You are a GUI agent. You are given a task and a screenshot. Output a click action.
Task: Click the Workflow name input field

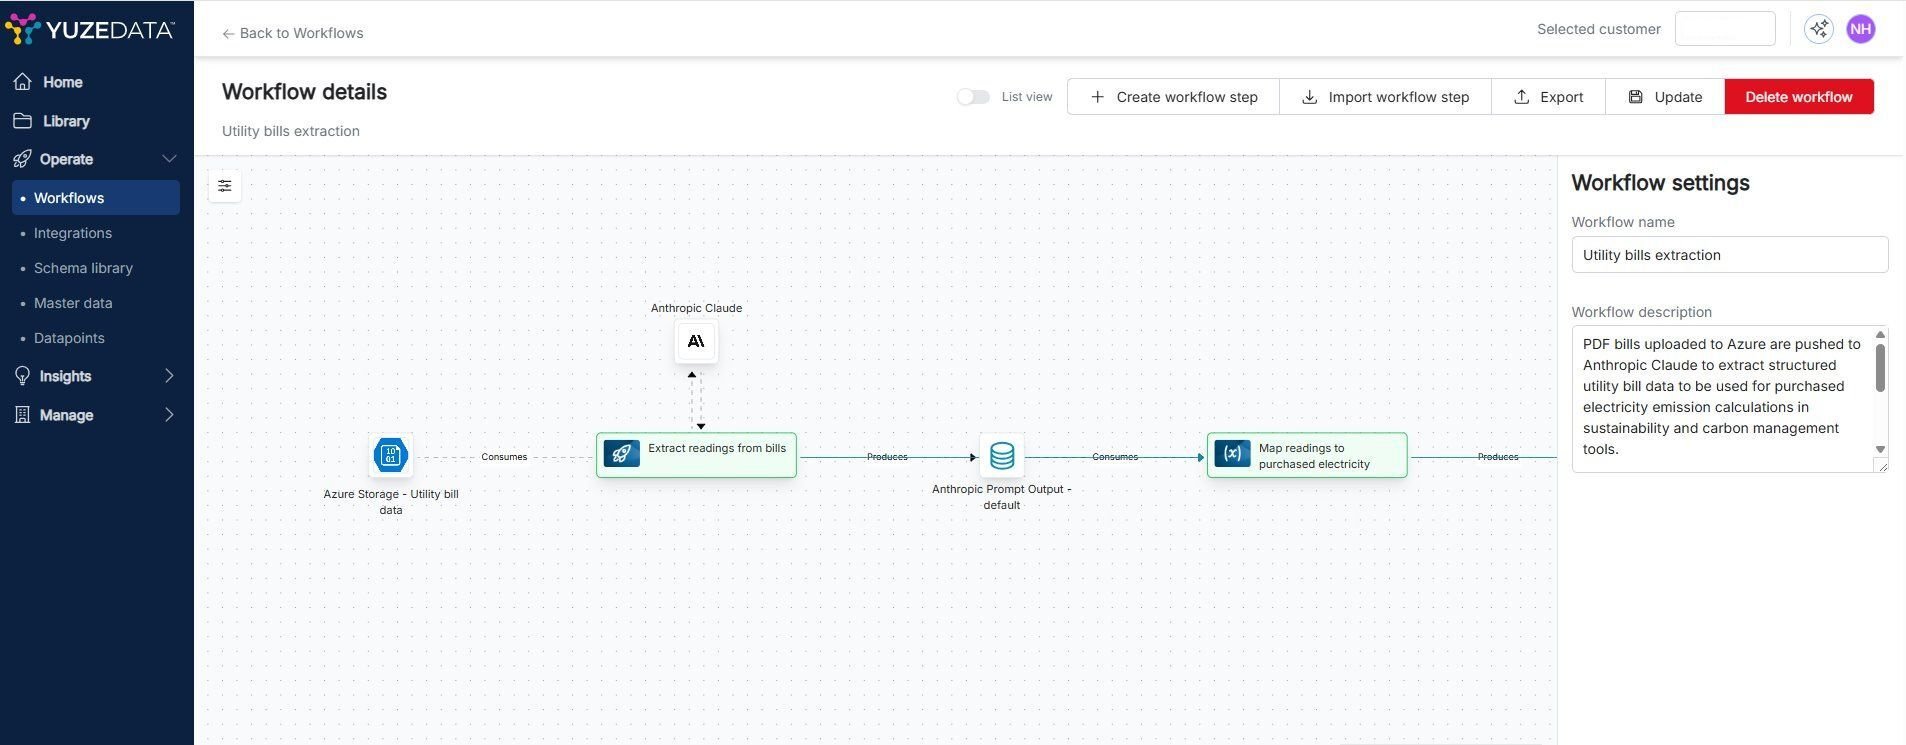coord(1729,255)
